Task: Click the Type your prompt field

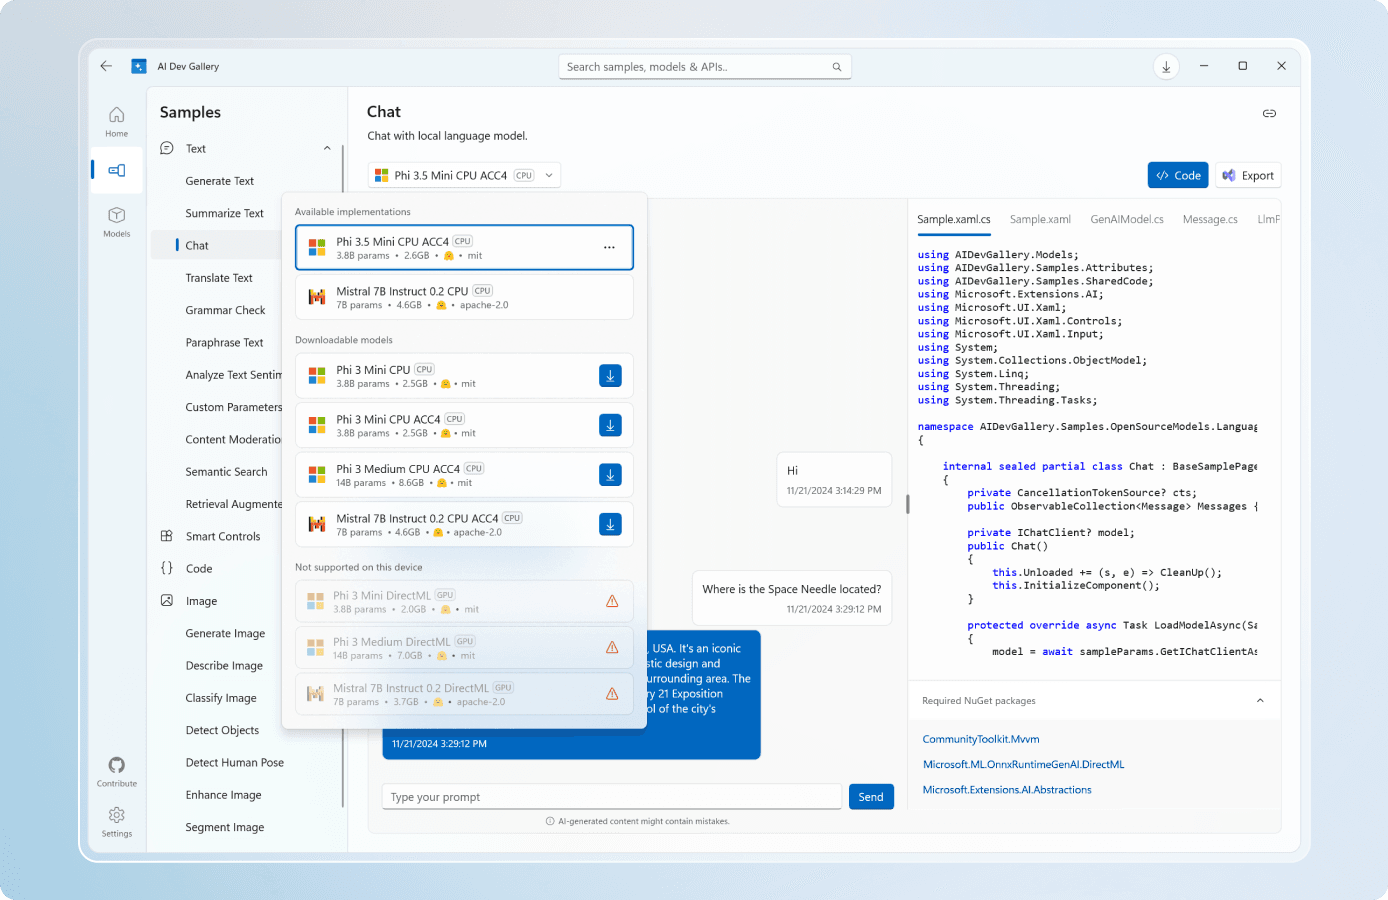Action: pos(611,797)
